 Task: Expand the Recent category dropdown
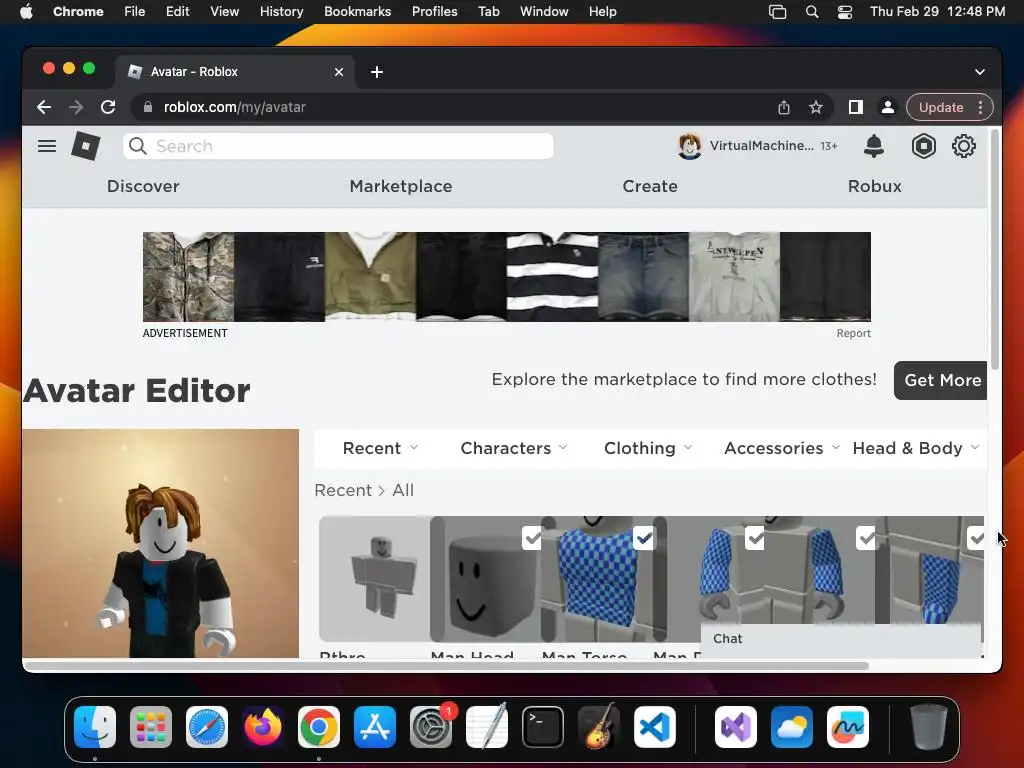click(x=380, y=448)
